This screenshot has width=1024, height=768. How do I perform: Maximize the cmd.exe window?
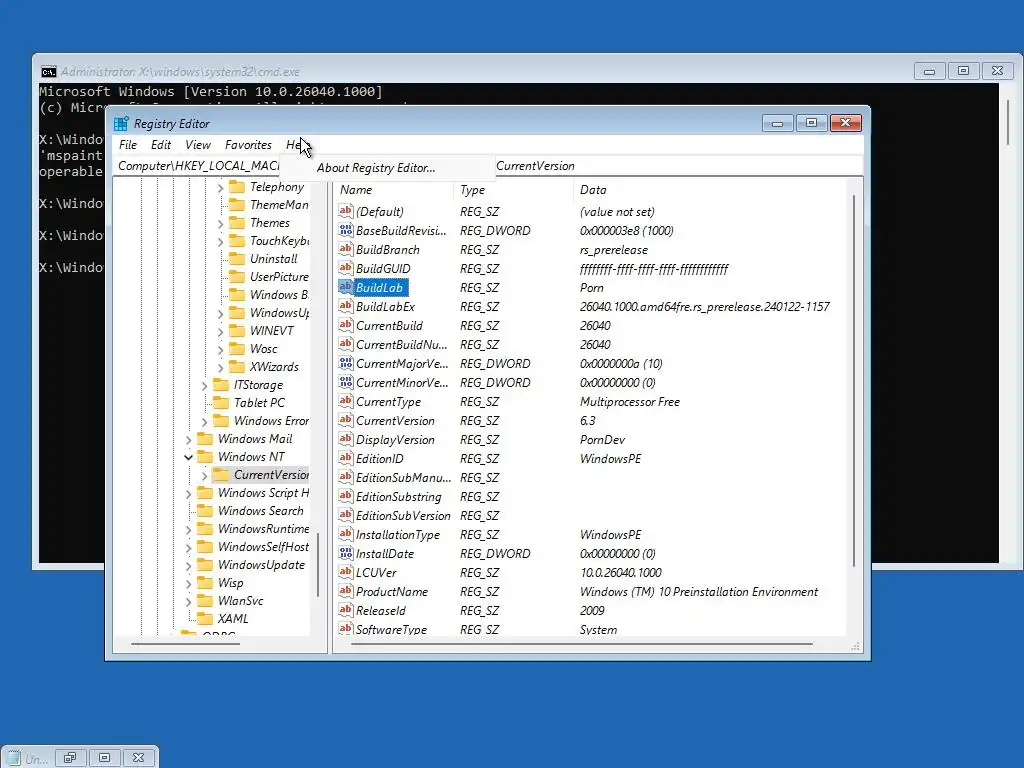[963, 71]
